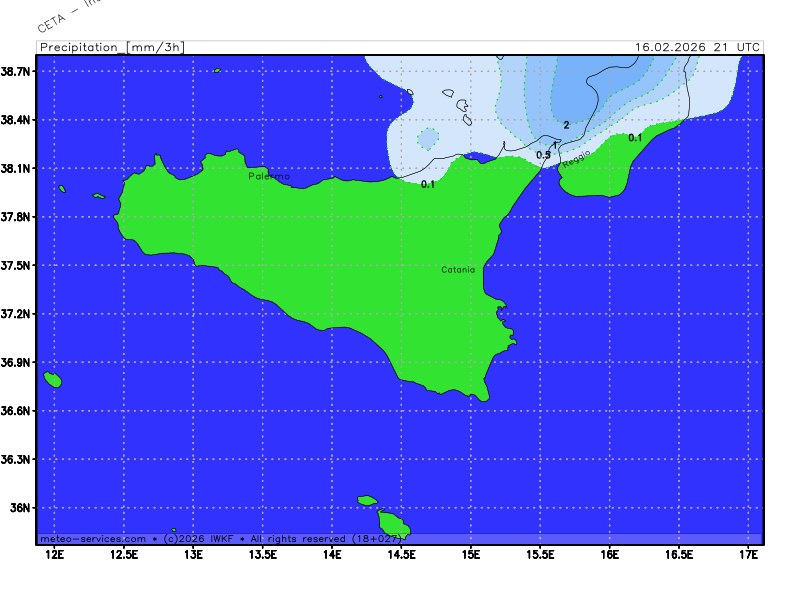Click the contour label 2
800x600 pixels.
(566, 125)
